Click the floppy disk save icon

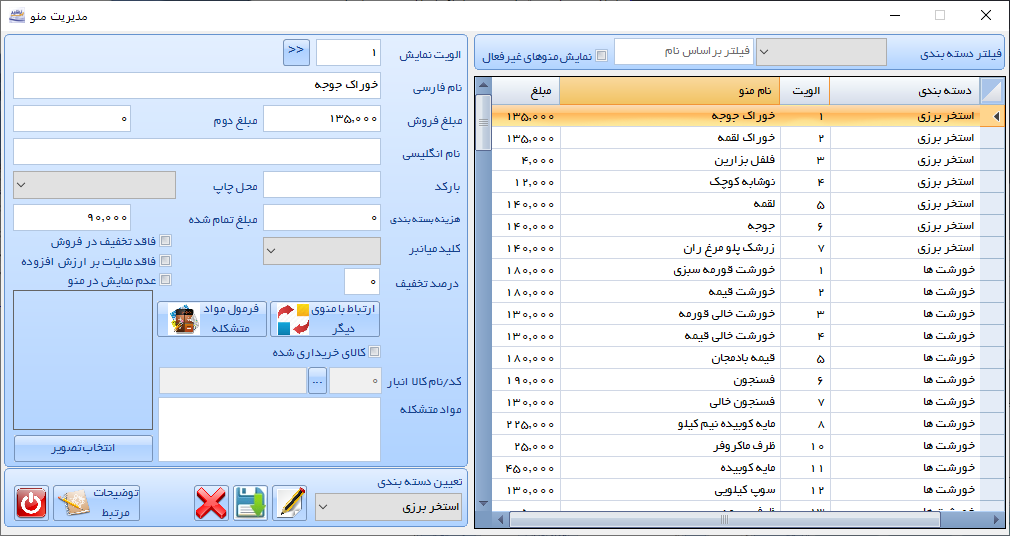(250, 503)
